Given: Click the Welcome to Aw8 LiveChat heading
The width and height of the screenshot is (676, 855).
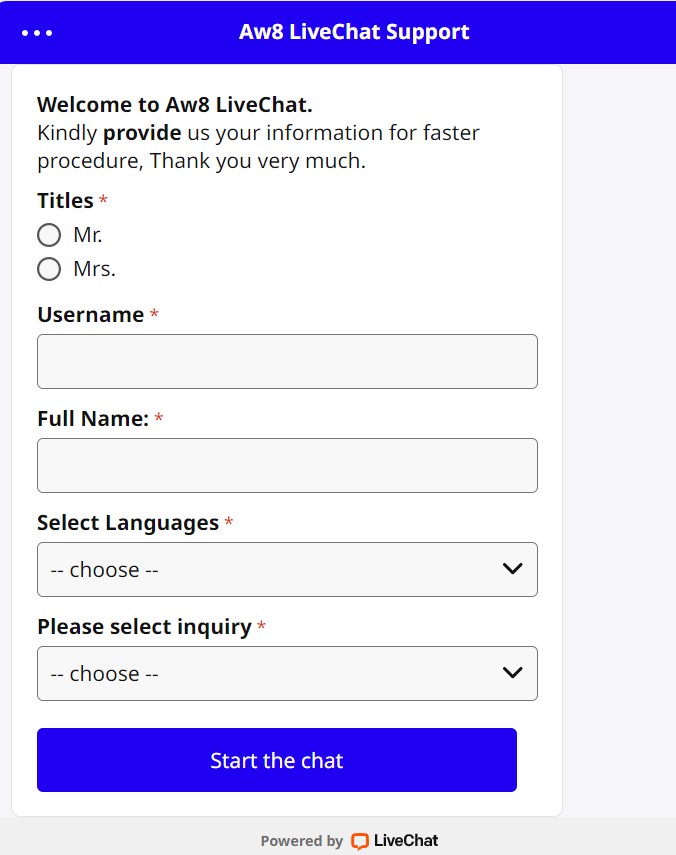Looking at the screenshot, I should pyautogui.click(x=175, y=105).
